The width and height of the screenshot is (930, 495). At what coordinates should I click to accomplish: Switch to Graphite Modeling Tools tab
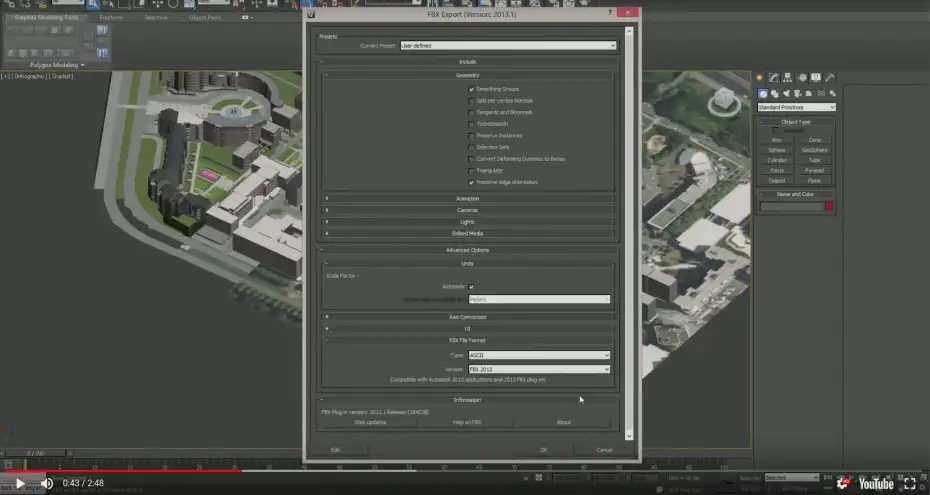(x=47, y=18)
